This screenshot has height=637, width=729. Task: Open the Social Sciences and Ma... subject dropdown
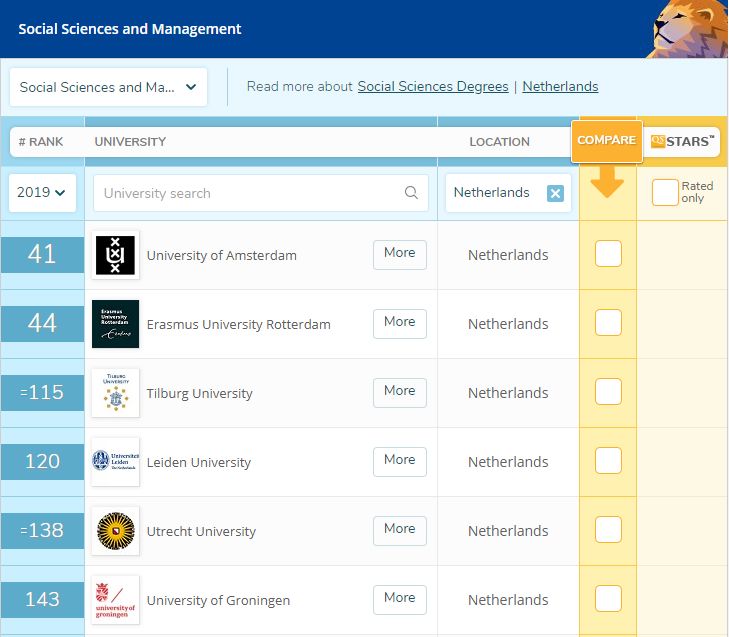[x=108, y=87]
